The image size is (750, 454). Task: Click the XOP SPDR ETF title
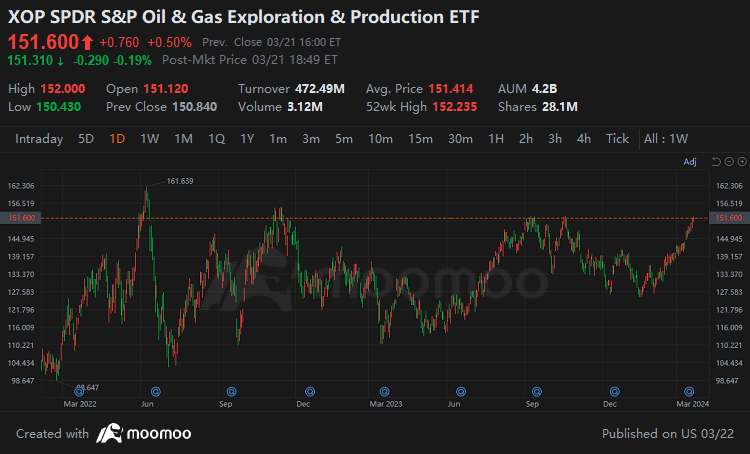pos(243,17)
